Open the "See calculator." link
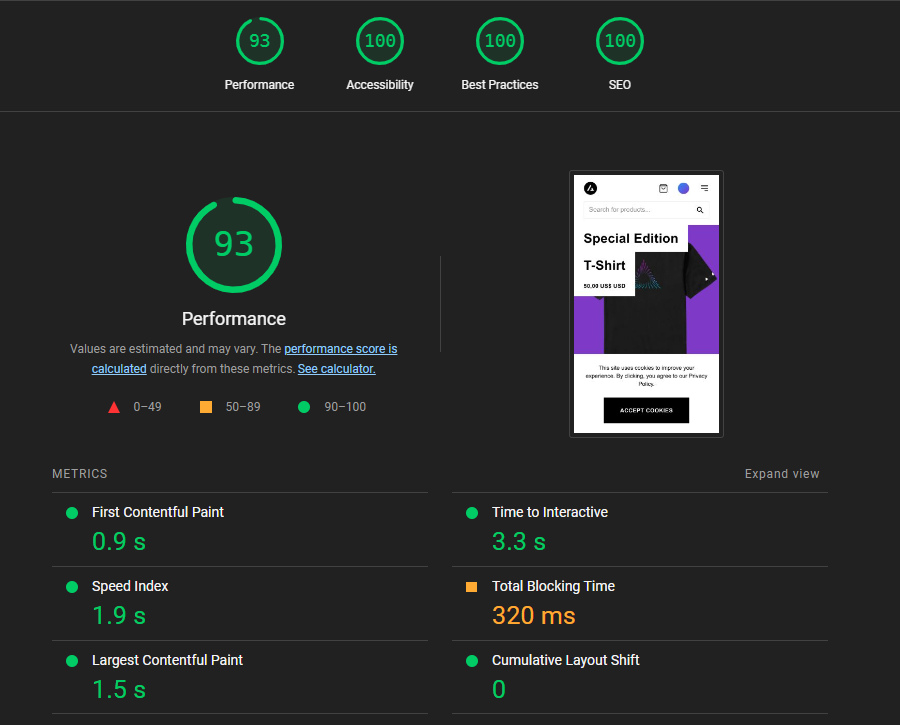This screenshot has height=725, width=900. click(336, 369)
